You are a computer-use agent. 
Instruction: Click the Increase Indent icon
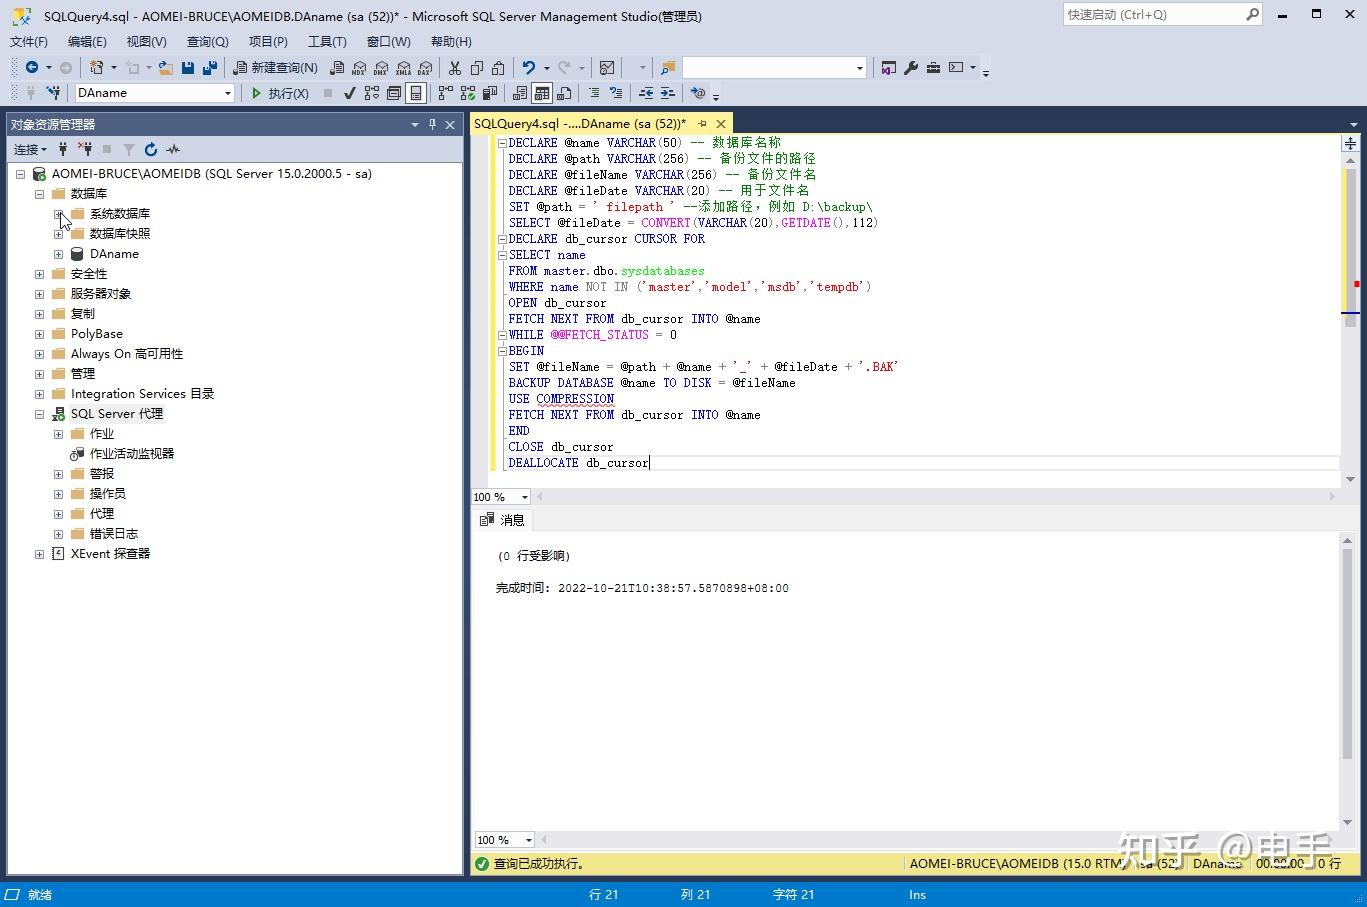point(668,93)
